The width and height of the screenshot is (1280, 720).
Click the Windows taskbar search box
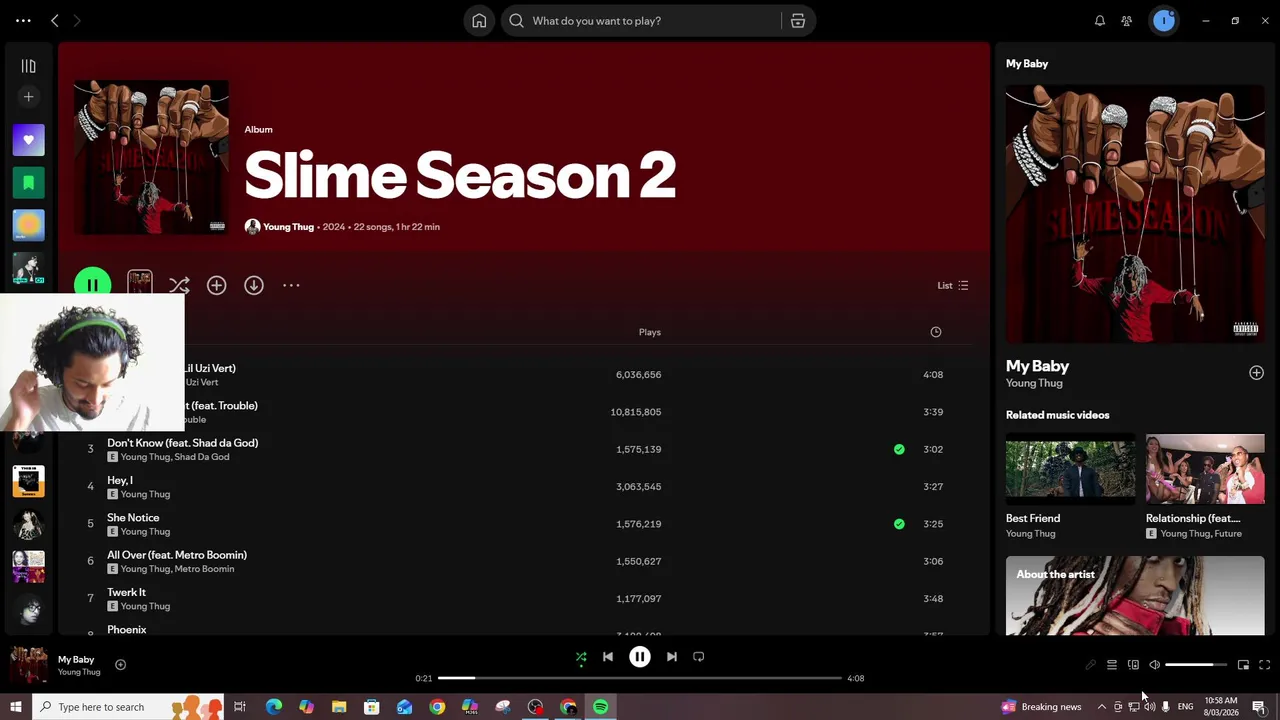[128, 707]
